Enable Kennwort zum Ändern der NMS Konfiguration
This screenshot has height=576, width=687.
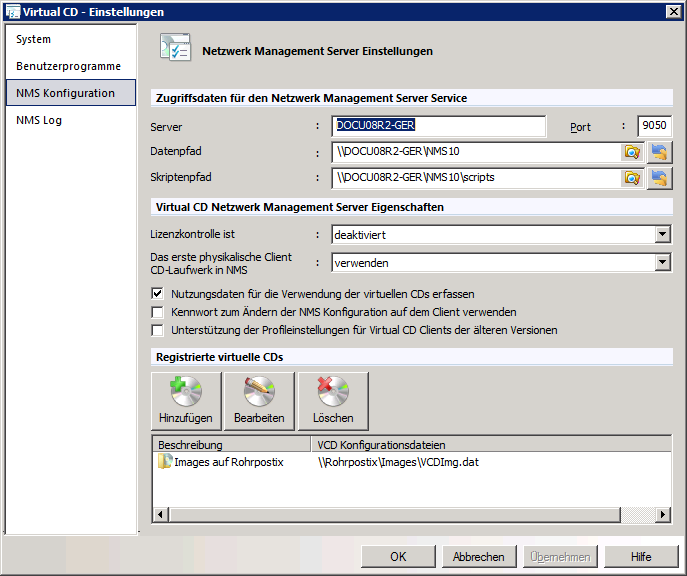tap(157, 312)
